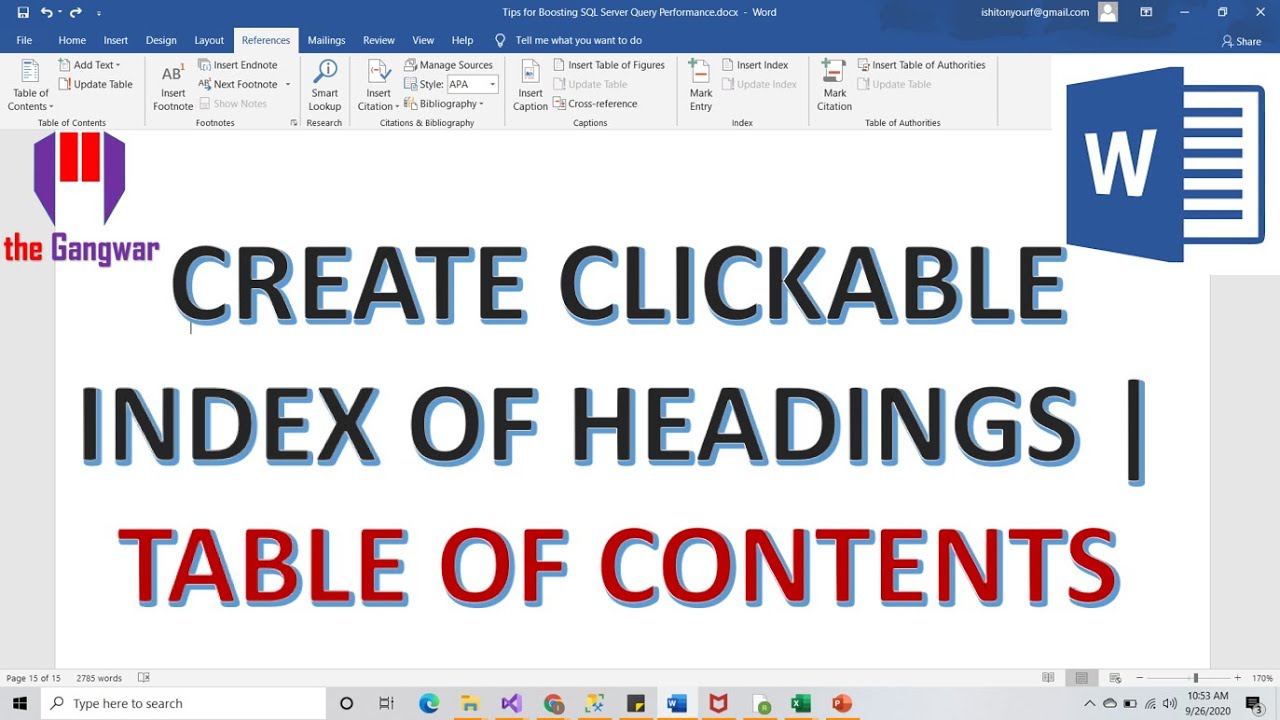The height and width of the screenshot is (720, 1280).
Task: Click Update Table in Table of Contents group
Action: [x=95, y=84]
